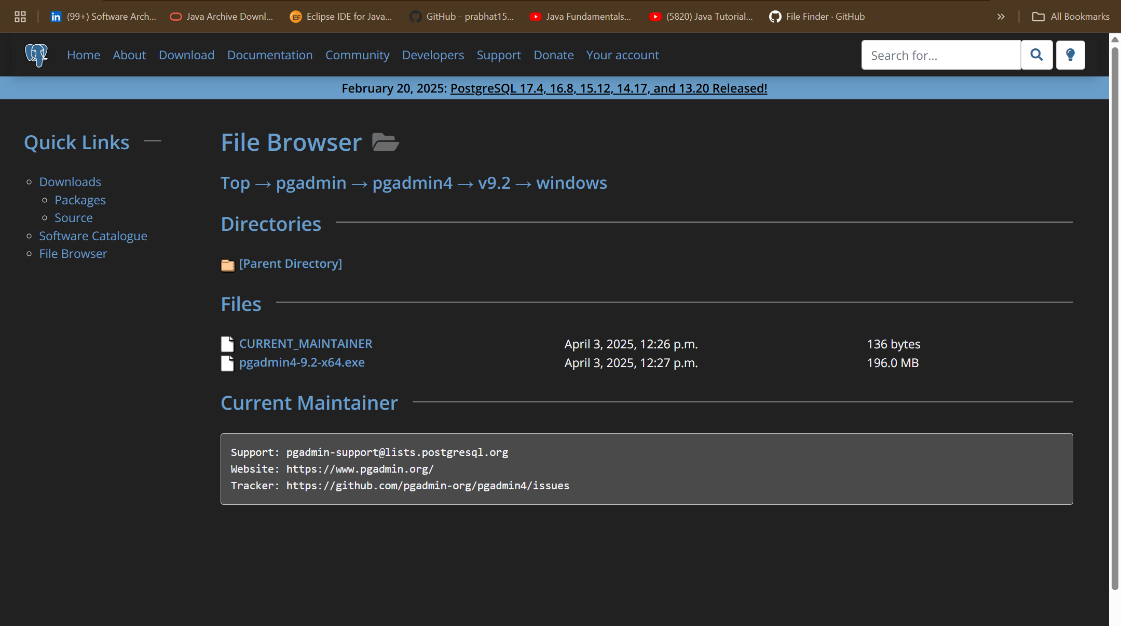Toggle dark mode with lightbulb icon
The height and width of the screenshot is (626, 1121).
tap(1070, 55)
